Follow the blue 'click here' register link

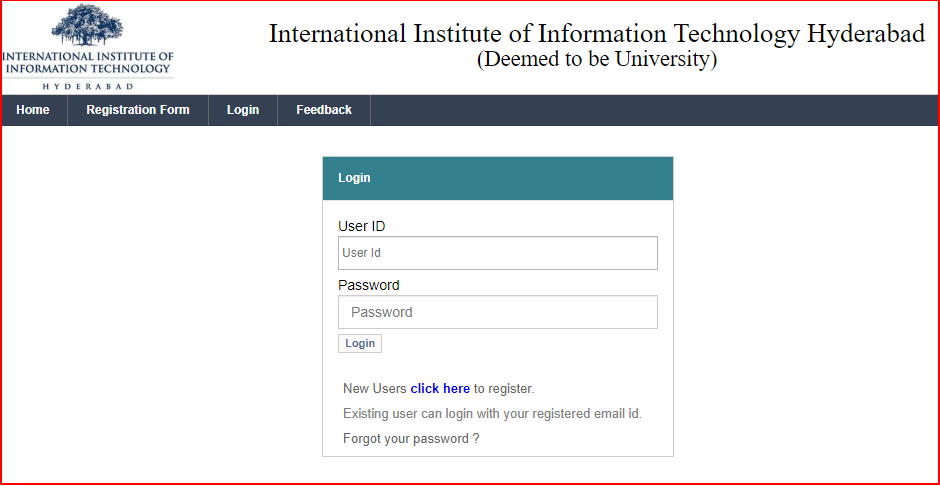point(439,389)
